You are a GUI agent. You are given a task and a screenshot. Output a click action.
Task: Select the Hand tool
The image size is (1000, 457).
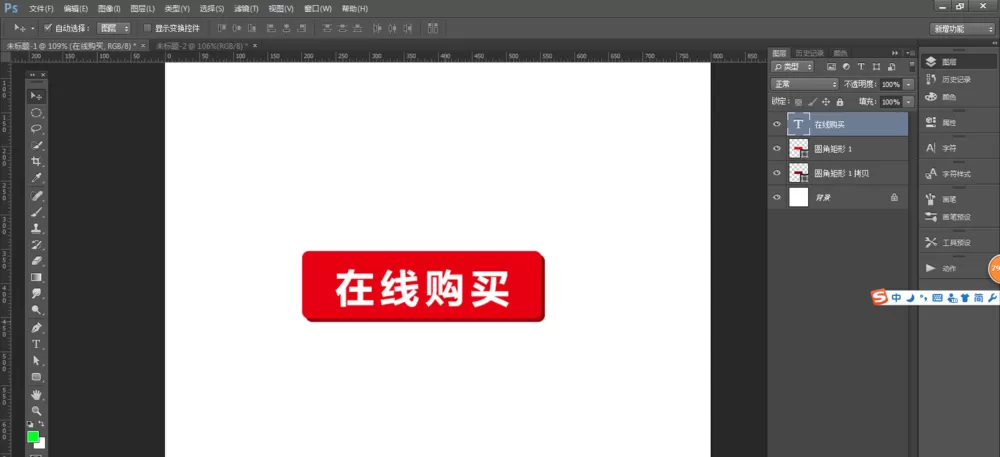pos(36,395)
